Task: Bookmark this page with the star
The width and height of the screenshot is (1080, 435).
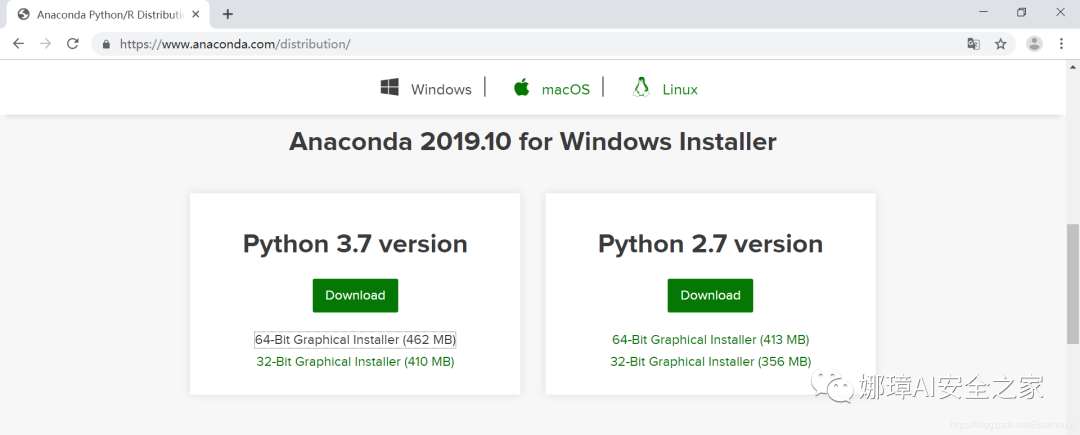Action: point(1001,44)
